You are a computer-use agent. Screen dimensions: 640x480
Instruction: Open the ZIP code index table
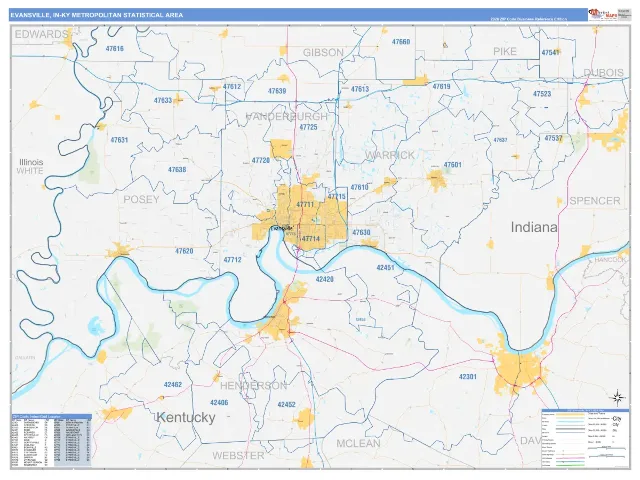click(x=51, y=440)
